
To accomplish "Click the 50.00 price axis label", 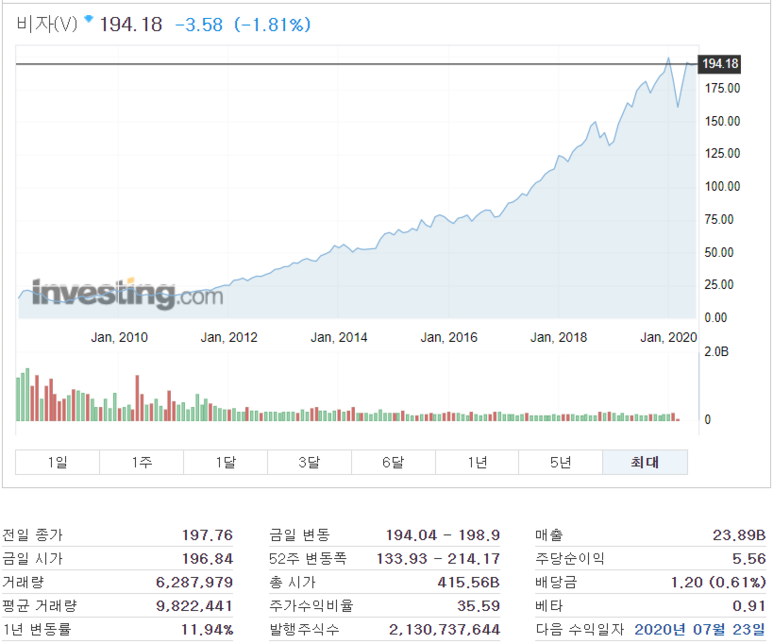I will coord(719,252).
